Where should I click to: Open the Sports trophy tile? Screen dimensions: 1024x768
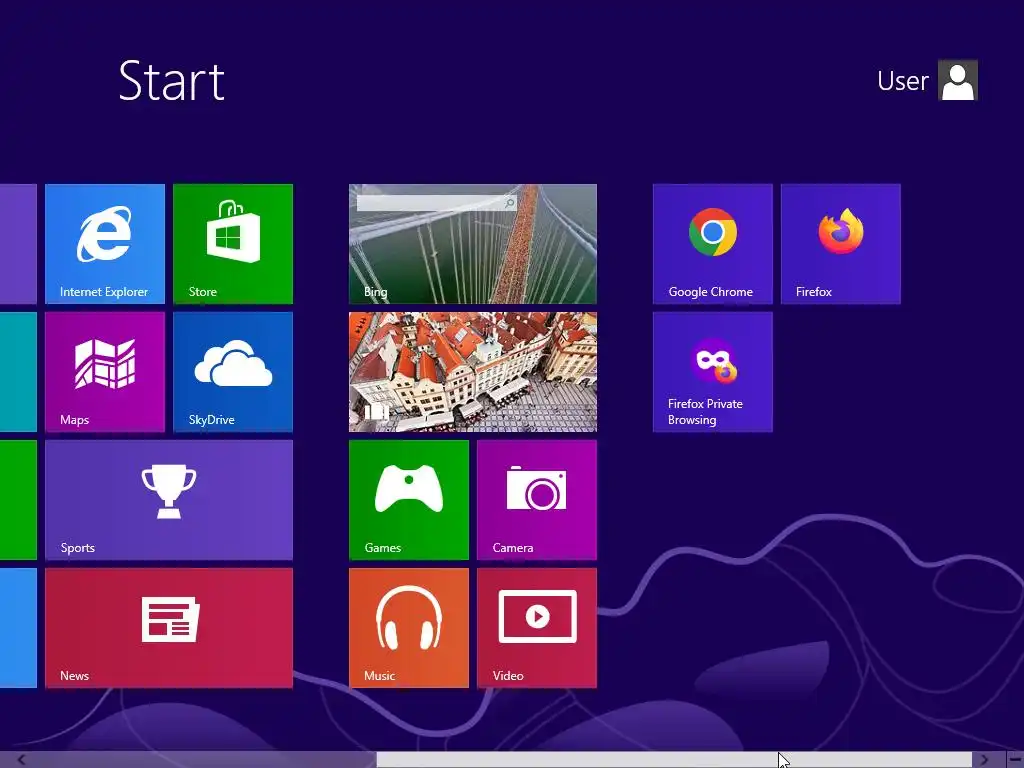point(168,500)
